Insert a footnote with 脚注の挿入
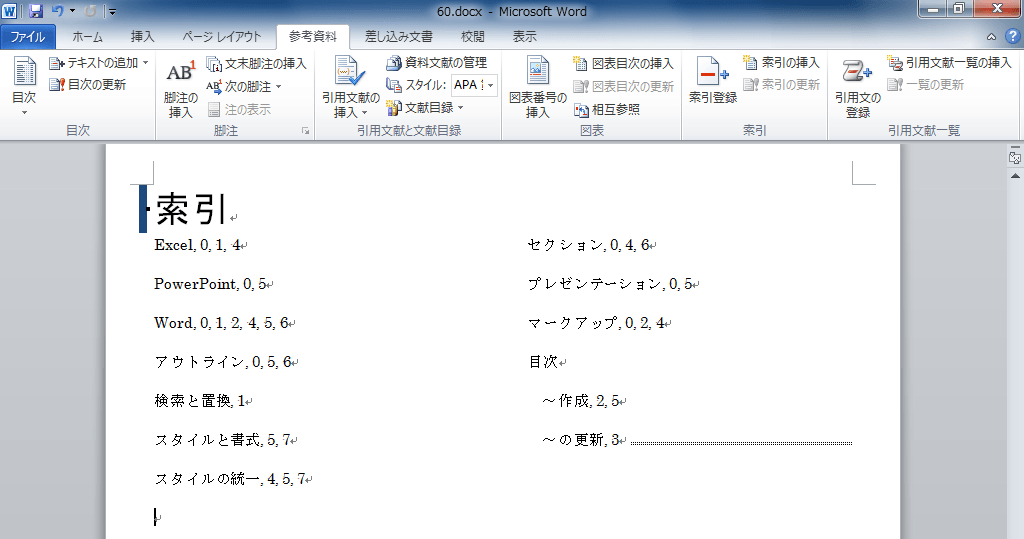The image size is (1024, 539). (180, 89)
